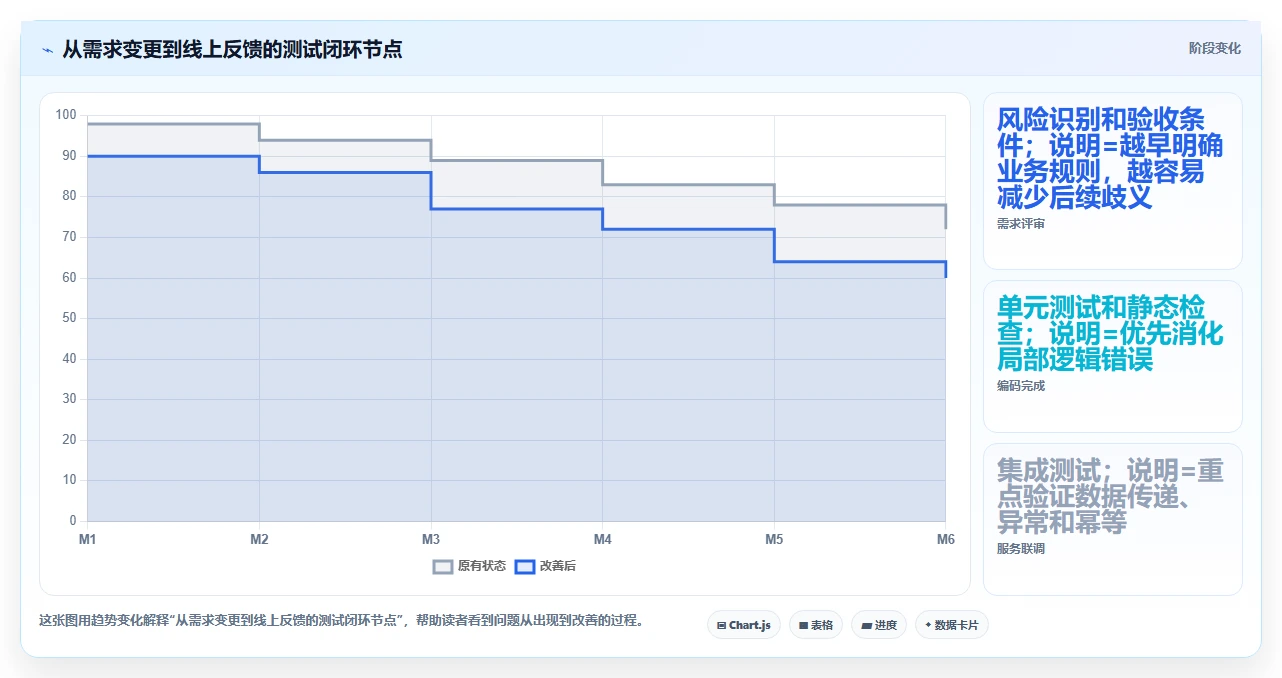Click the blue 改善后 legend swatch

click(x=525, y=567)
